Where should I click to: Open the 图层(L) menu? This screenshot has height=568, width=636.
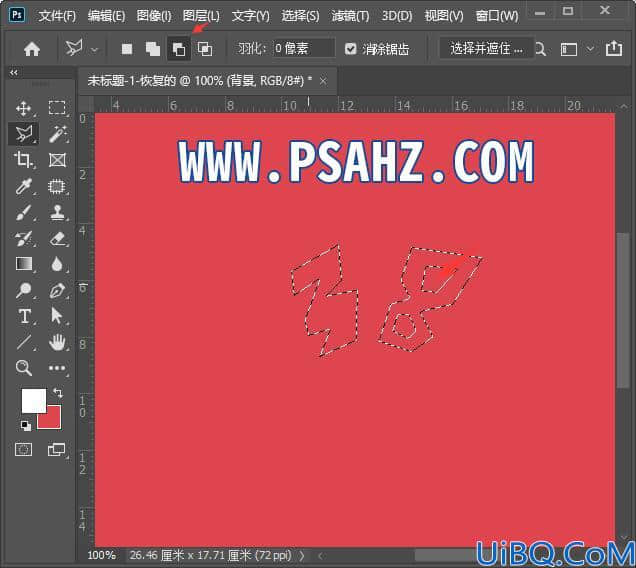click(201, 16)
